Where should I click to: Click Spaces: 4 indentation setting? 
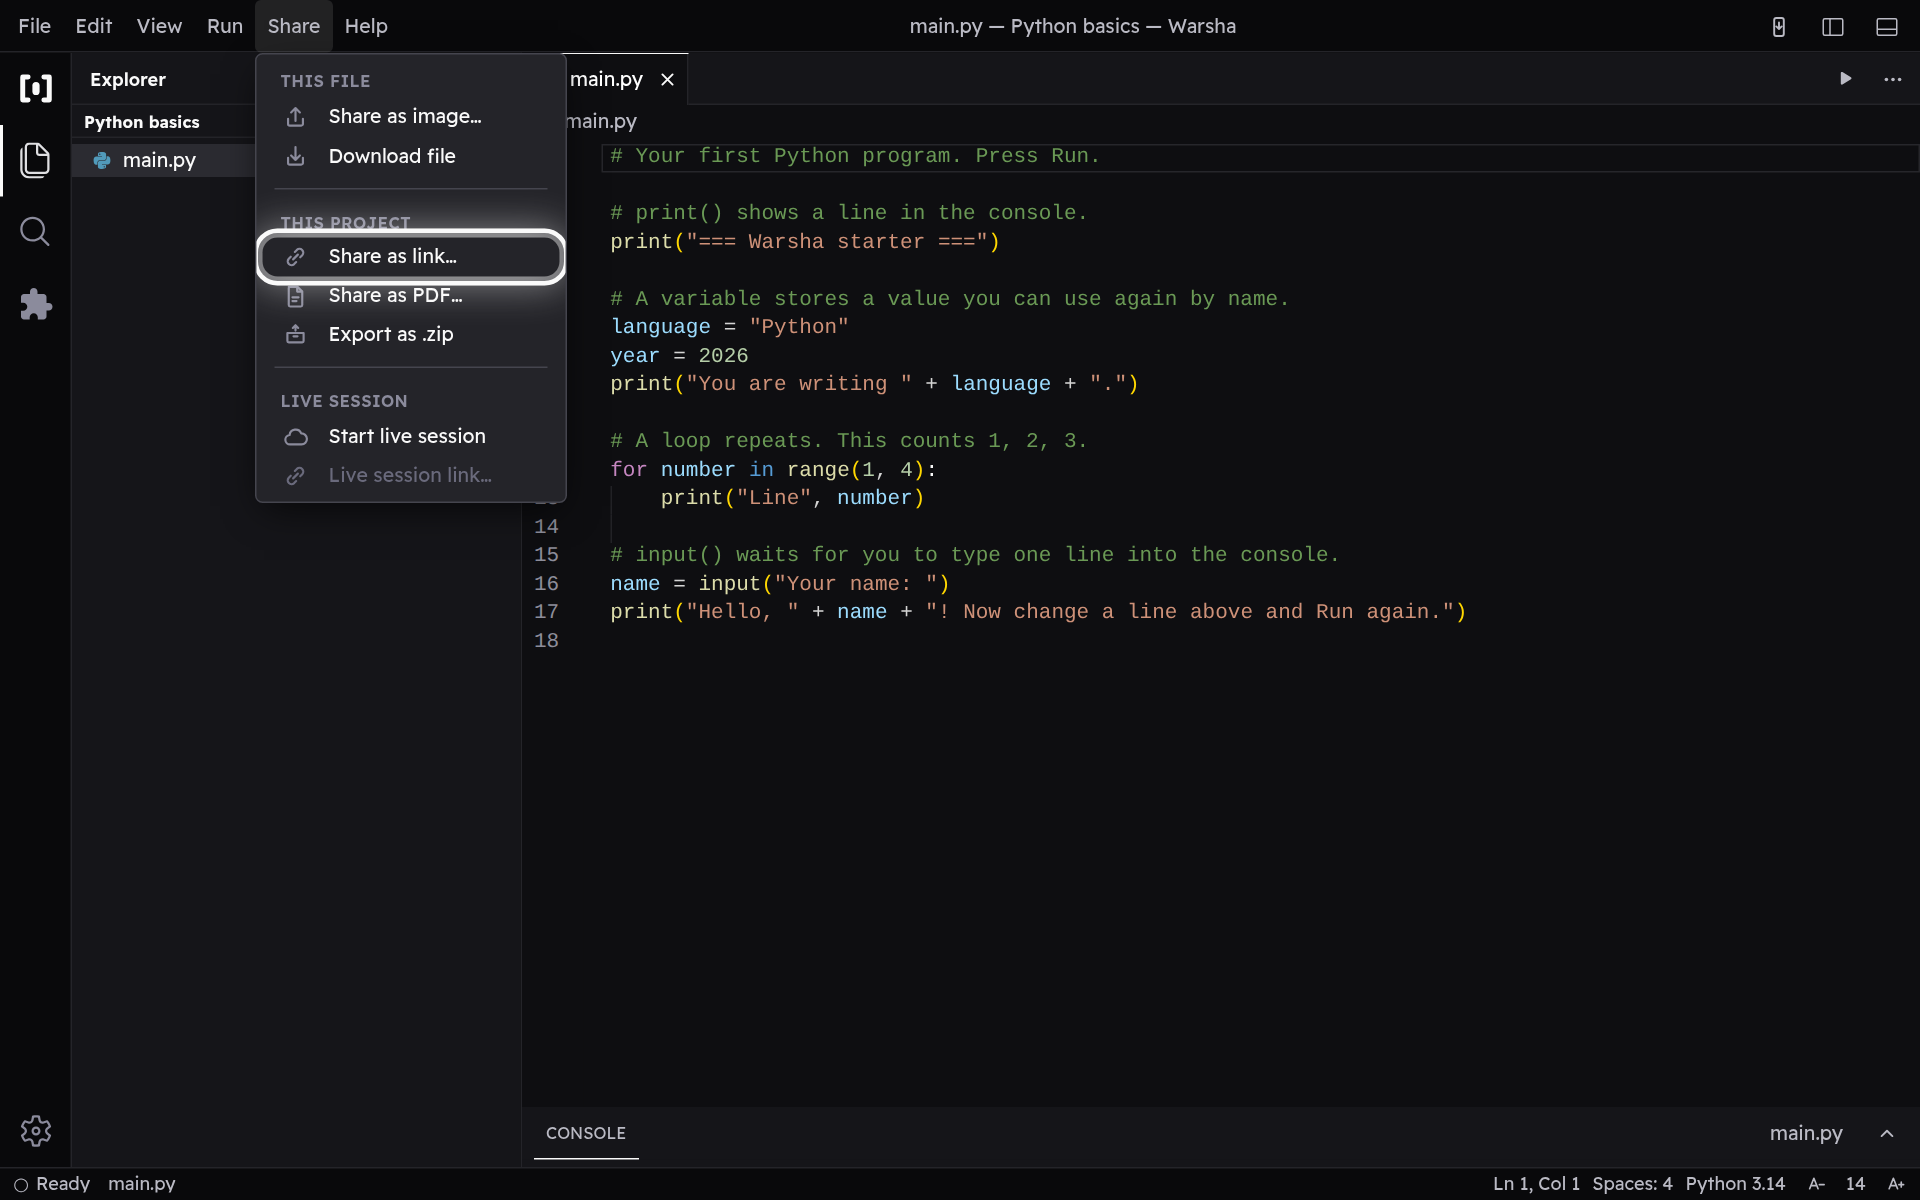pyautogui.click(x=1632, y=1184)
